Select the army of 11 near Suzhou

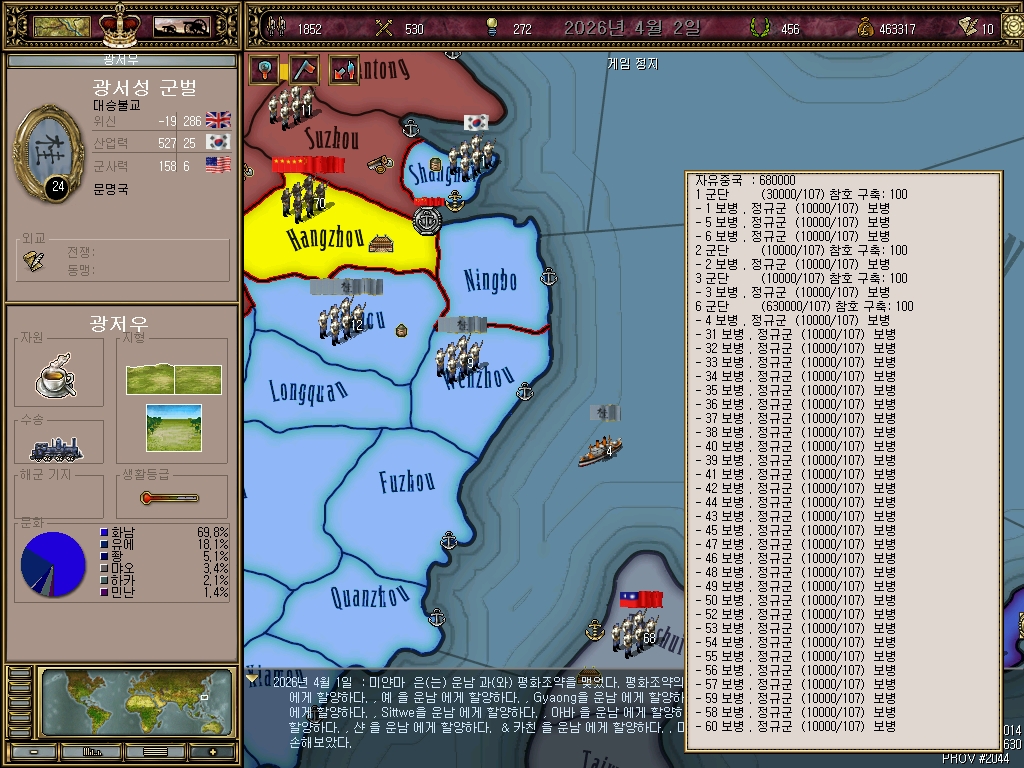click(291, 106)
